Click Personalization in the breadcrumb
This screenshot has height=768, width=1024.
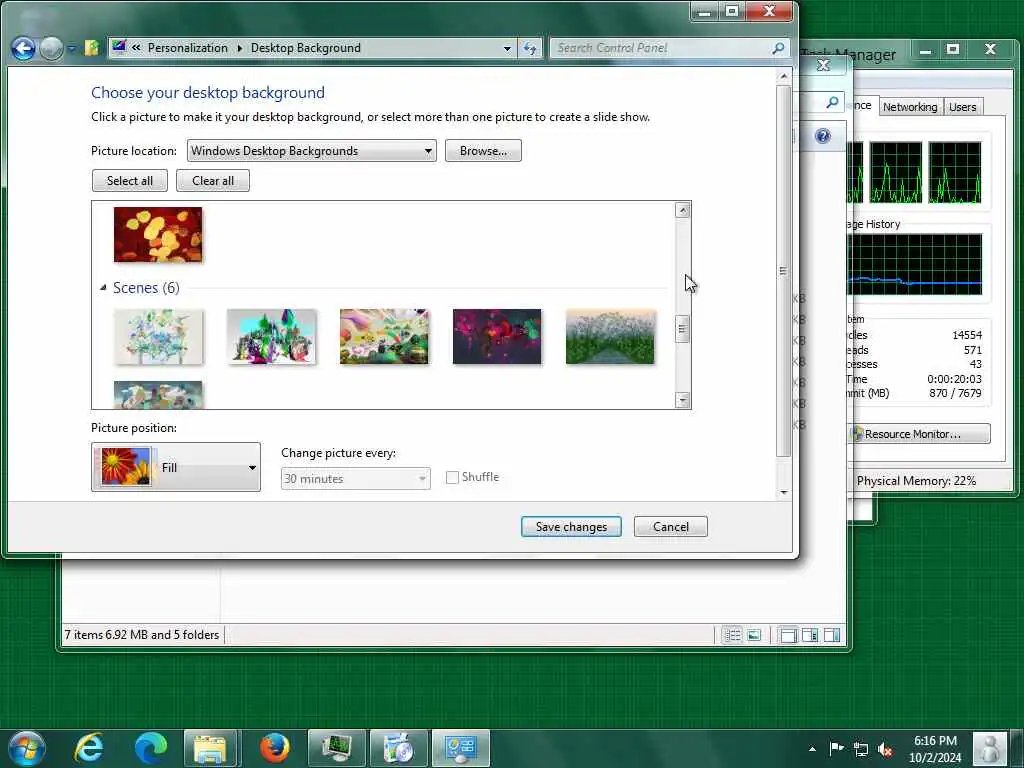187,48
